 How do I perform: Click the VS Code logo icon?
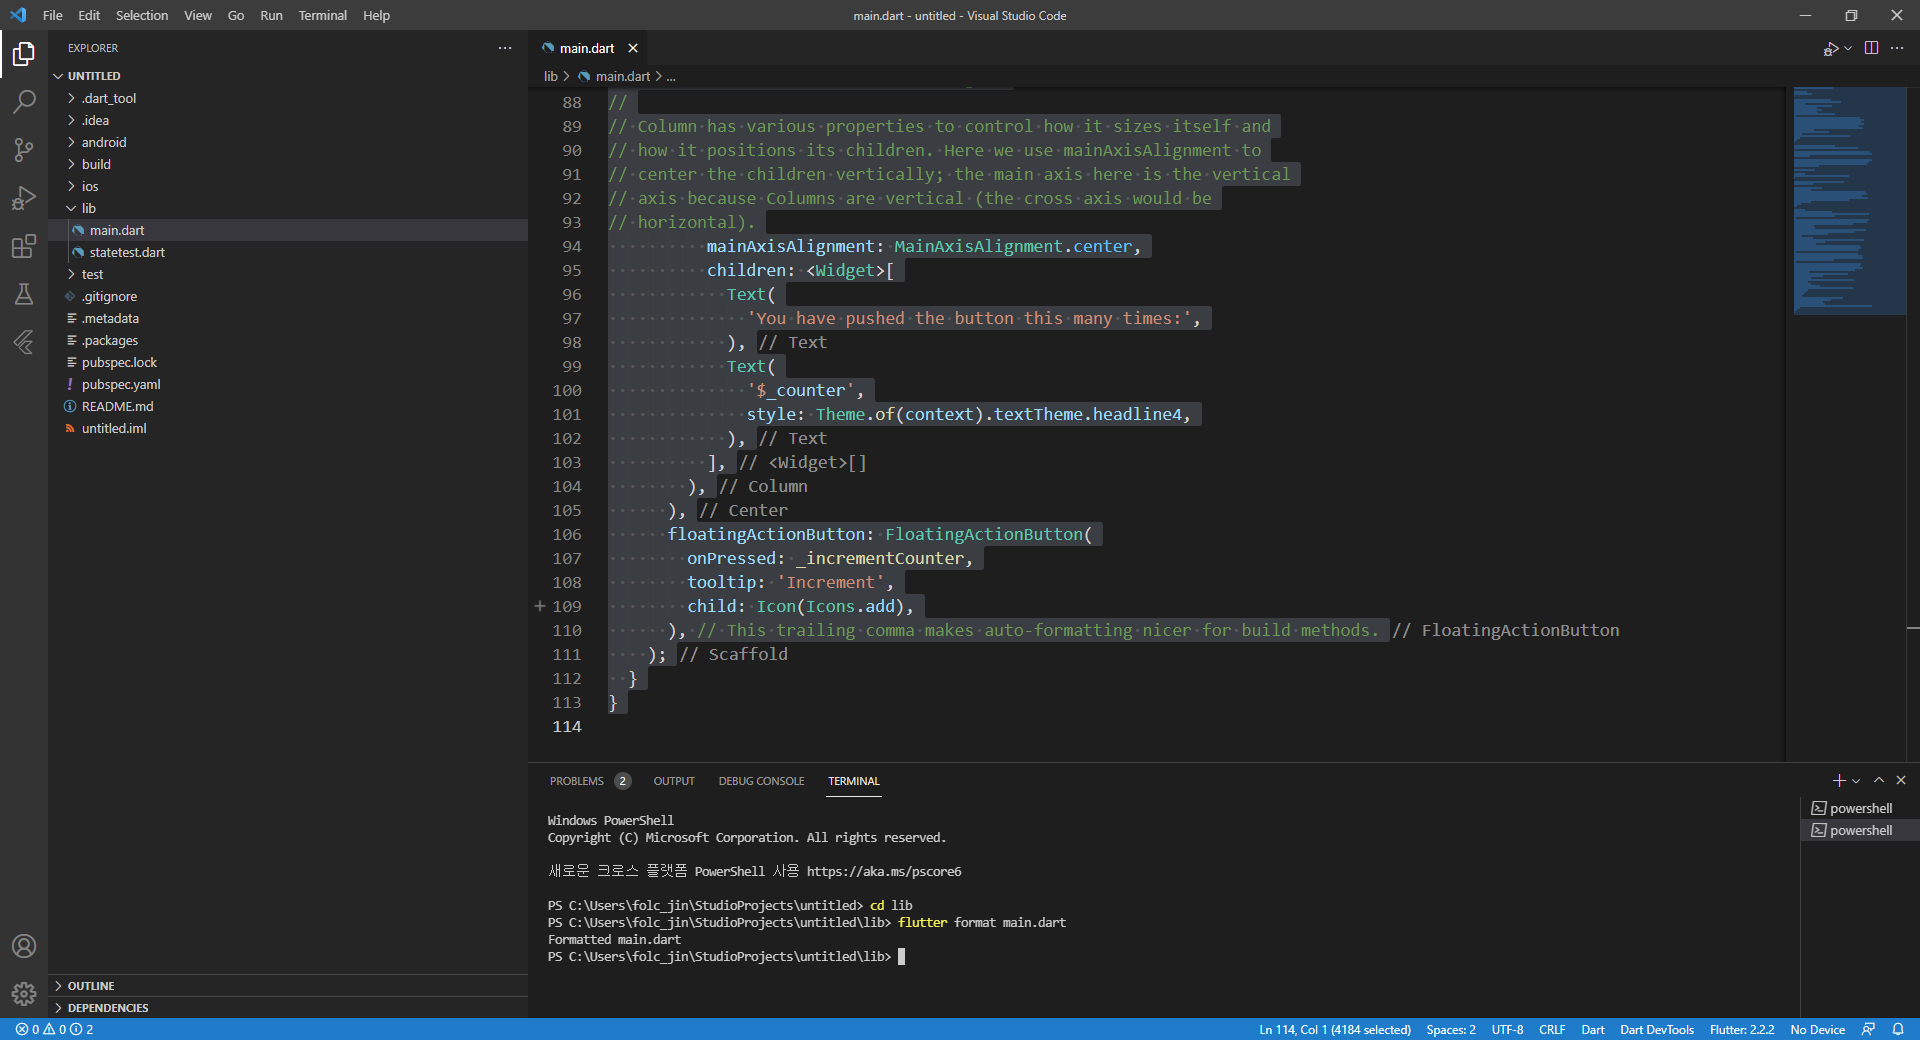coord(18,15)
